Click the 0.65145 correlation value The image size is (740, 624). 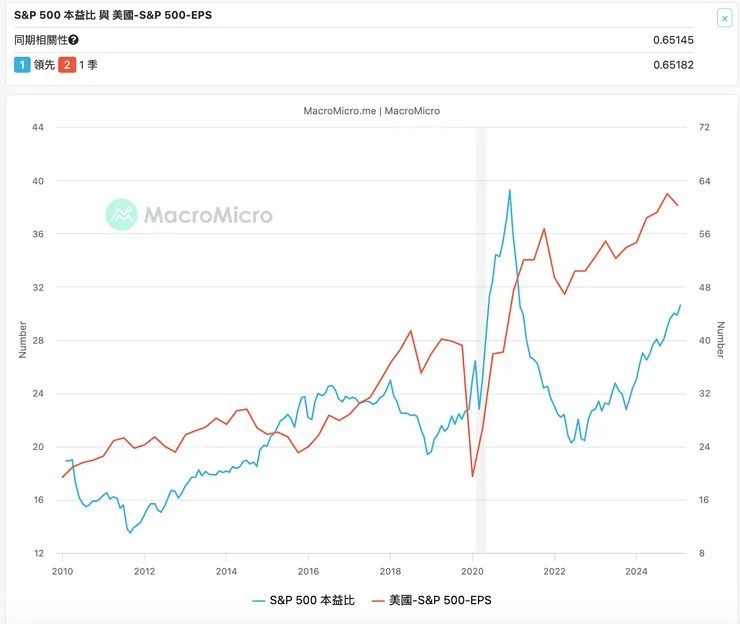coord(673,41)
